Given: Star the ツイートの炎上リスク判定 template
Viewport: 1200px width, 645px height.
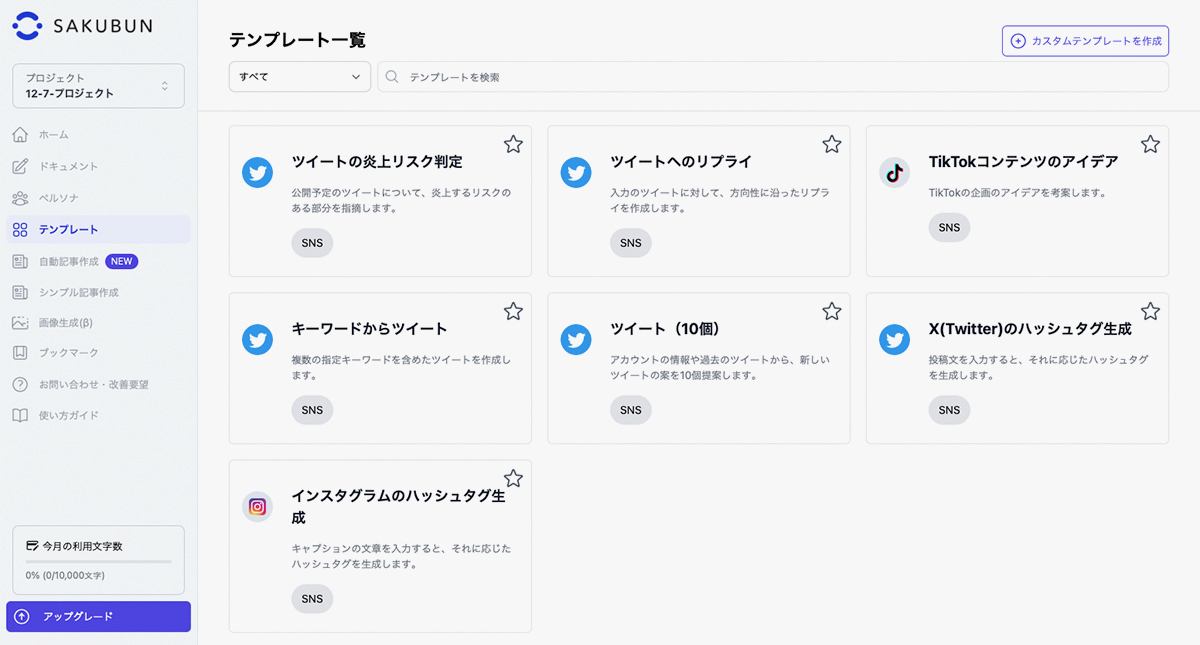Looking at the screenshot, I should point(513,144).
